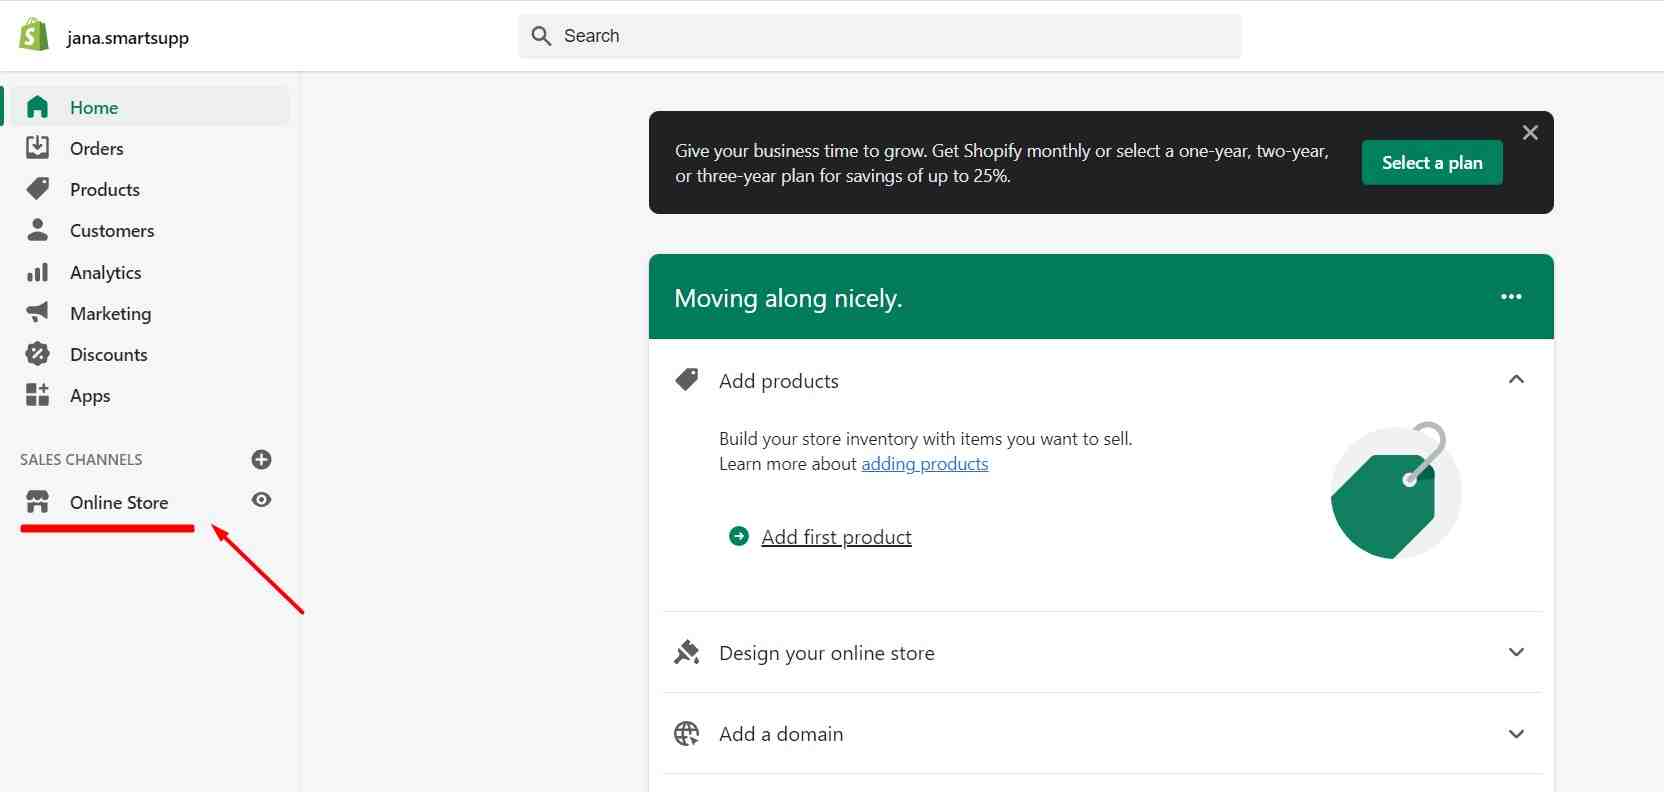The image size is (1664, 792).
Task: Click into the Search field
Action: tap(880, 36)
